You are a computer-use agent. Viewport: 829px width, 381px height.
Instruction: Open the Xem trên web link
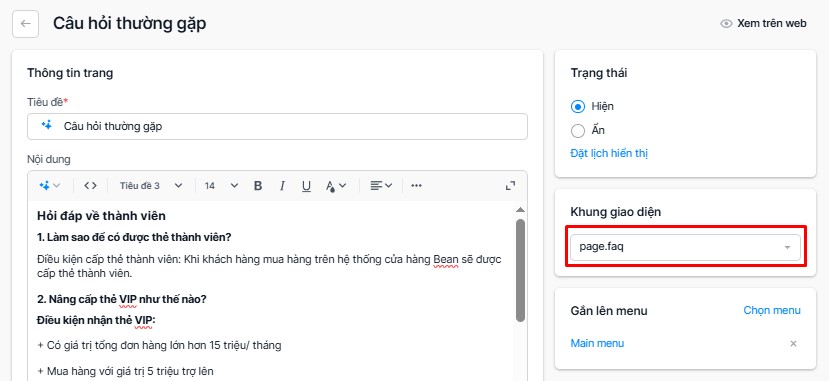coord(771,24)
